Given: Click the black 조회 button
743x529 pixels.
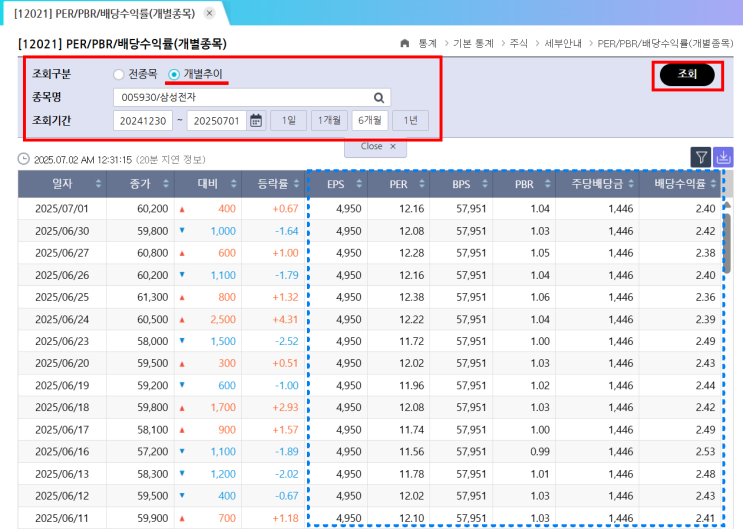Looking at the screenshot, I should click(x=687, y=75).
